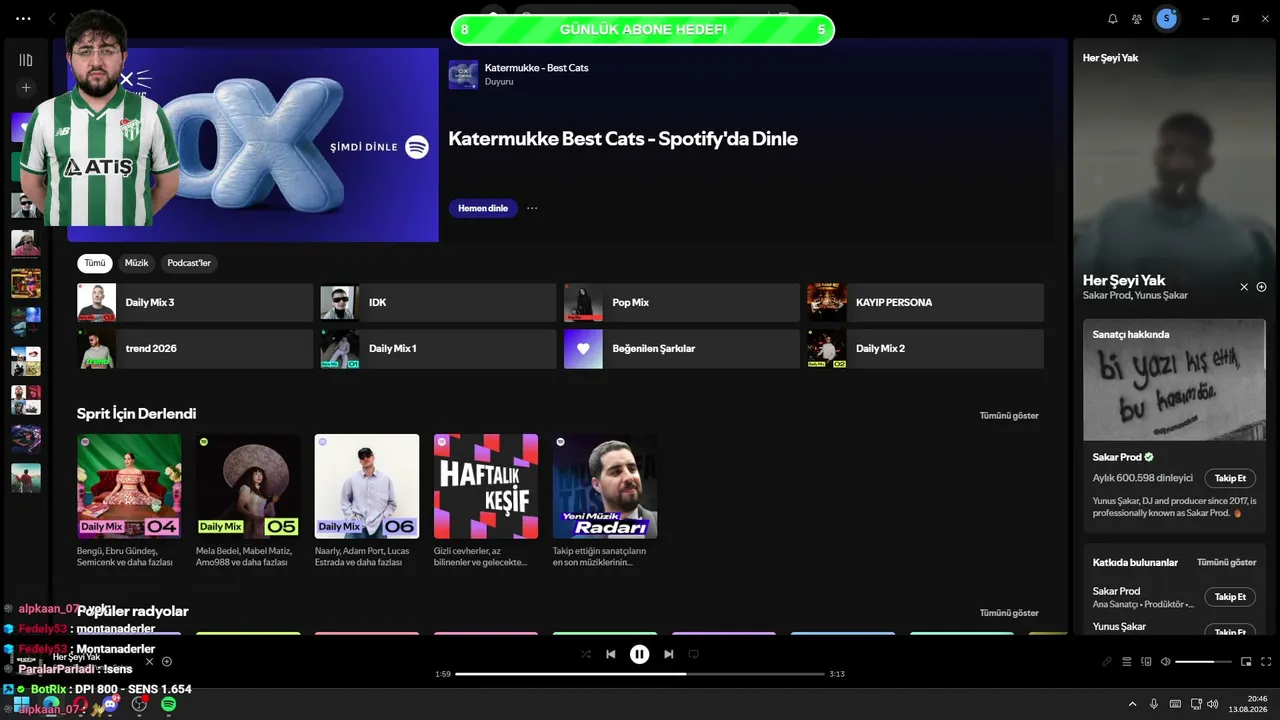This screenshot has height=720, width=1280.
Task: Open Spotify from the Windows taskbar
Action: click(x=169, y=704)
